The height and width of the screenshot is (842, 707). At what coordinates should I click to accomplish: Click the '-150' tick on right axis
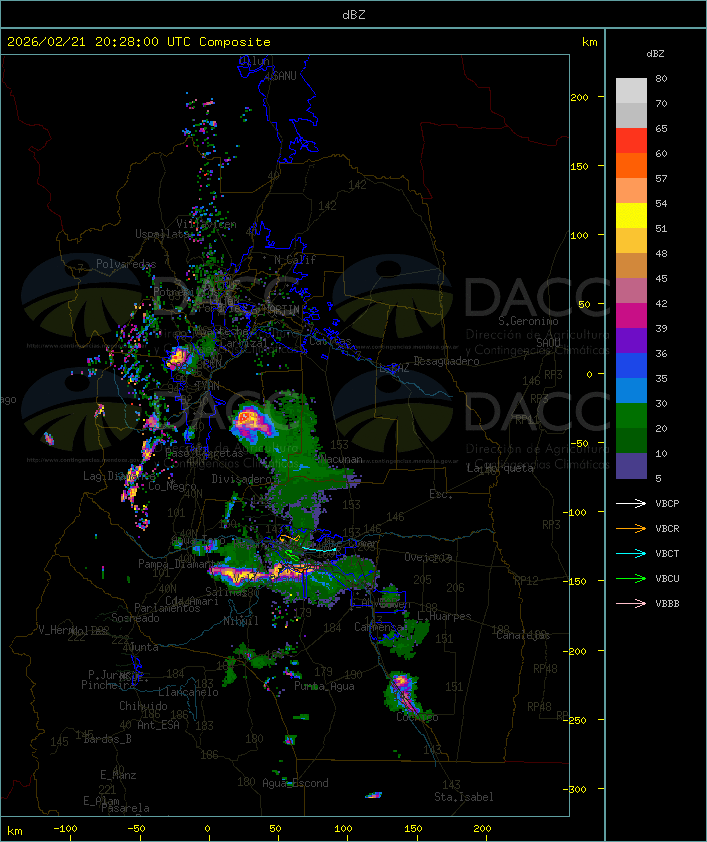click(x=577, y=581)
